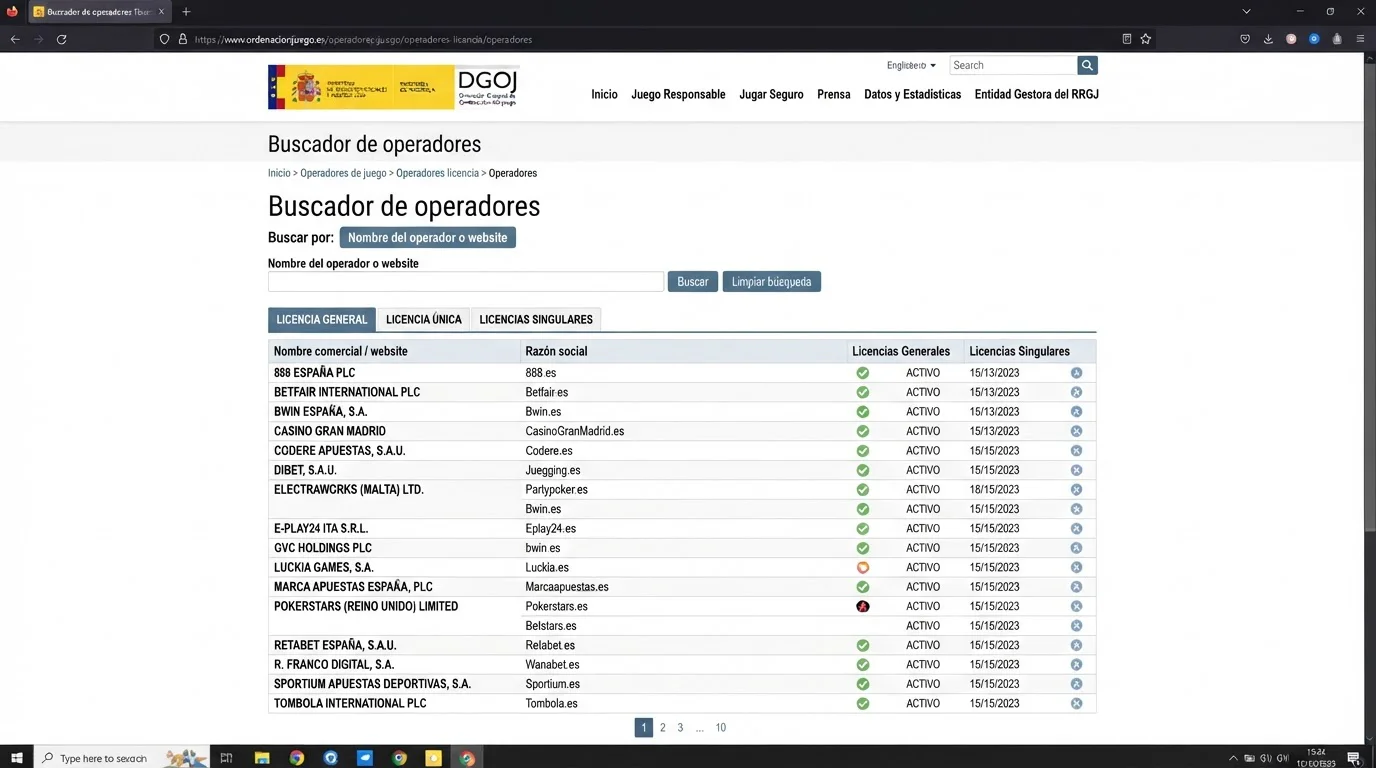Open the Prensa menu item
The height and width of the screenshot is (768, 1376).
pyautogui.click(x=834, y=94)
